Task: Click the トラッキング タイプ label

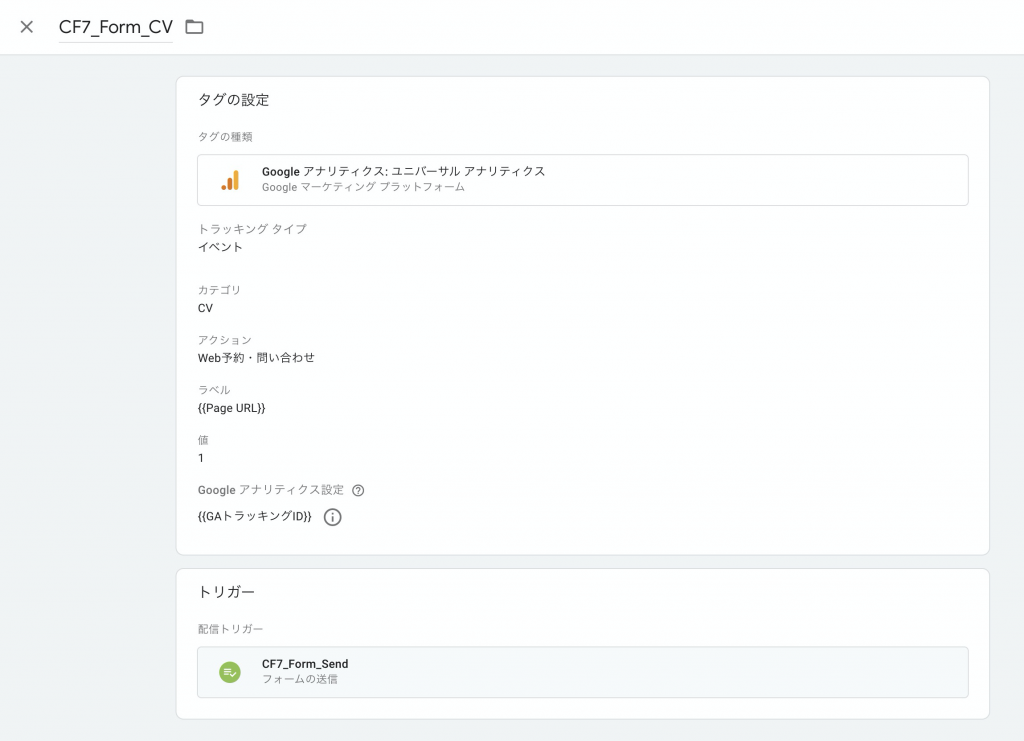Action: 252,229
